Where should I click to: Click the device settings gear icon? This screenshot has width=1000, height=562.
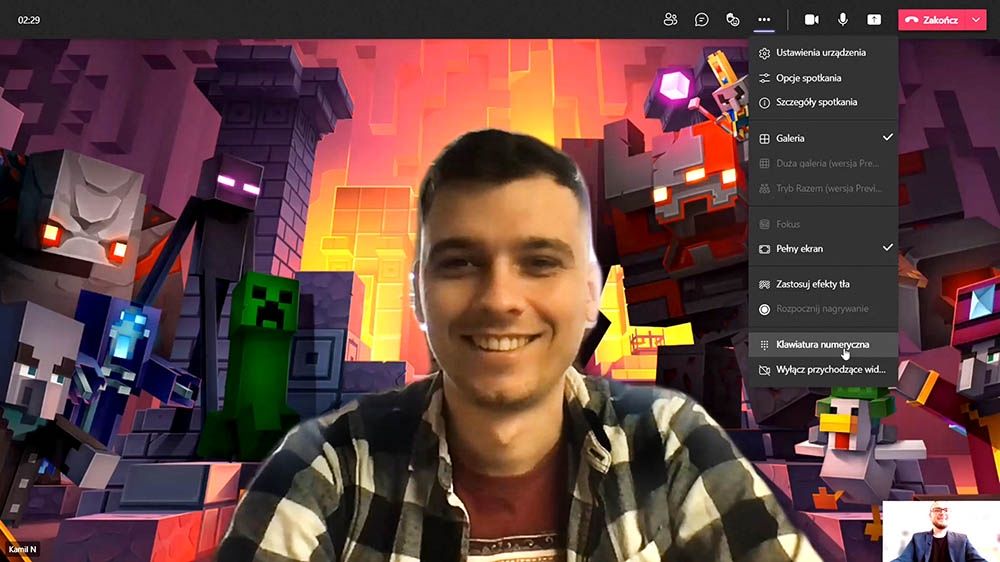pos(764,54)
